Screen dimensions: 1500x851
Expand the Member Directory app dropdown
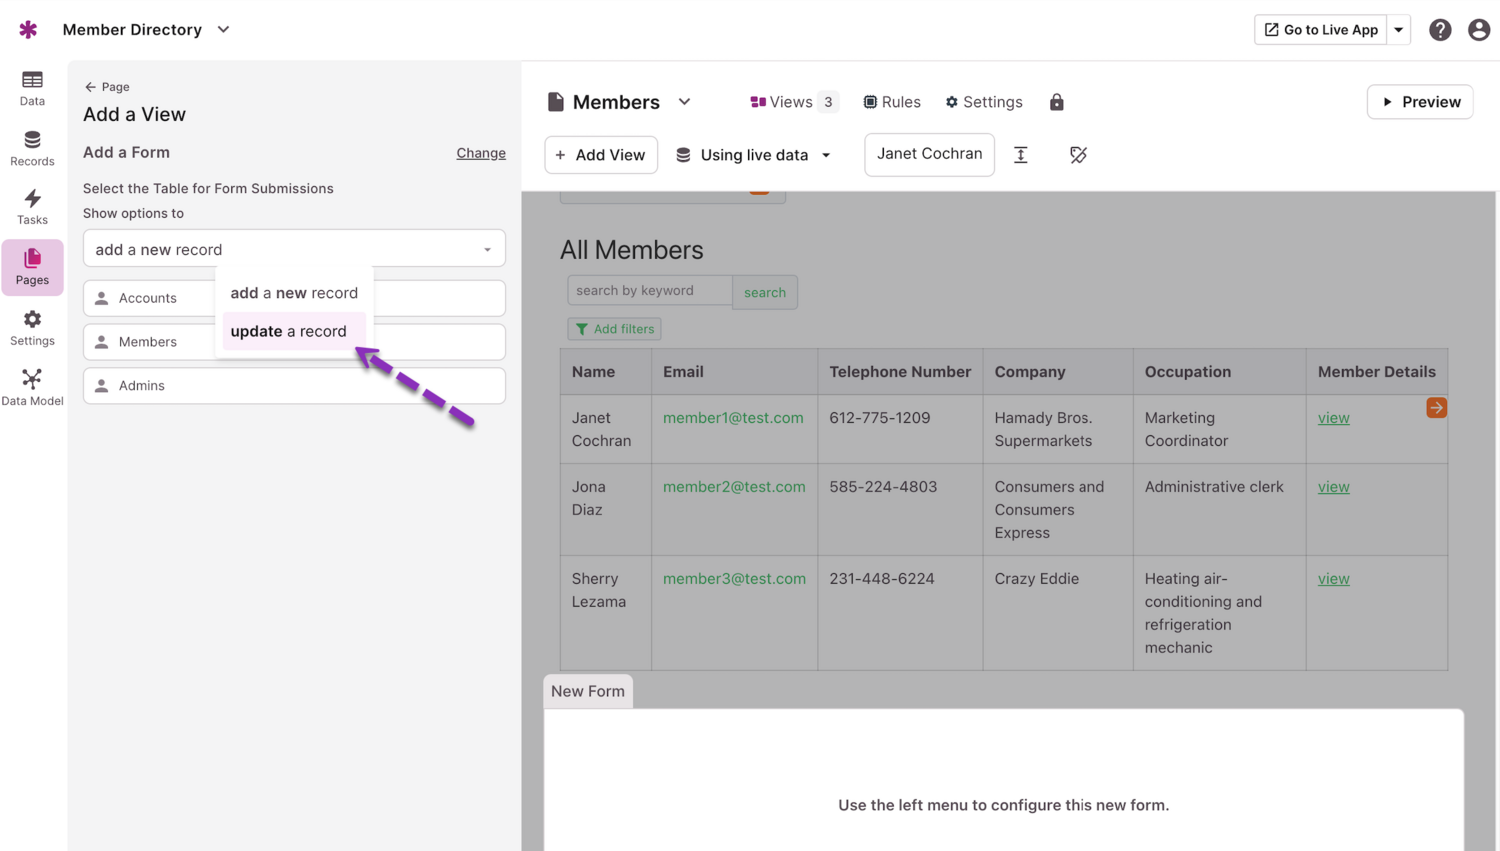pyautogui.click(x=224, y=30)
